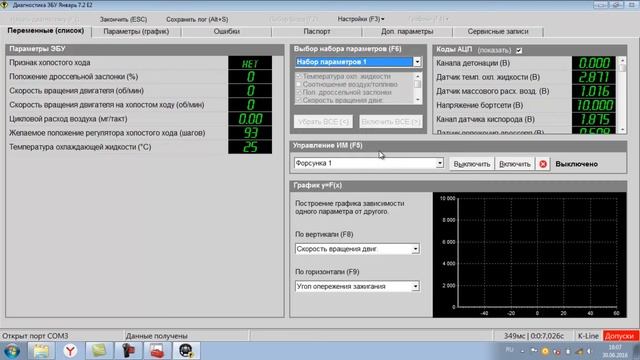Click the RU language indicator in tray
The height and width of the screenshot is (360, 640).
point(509,350)
